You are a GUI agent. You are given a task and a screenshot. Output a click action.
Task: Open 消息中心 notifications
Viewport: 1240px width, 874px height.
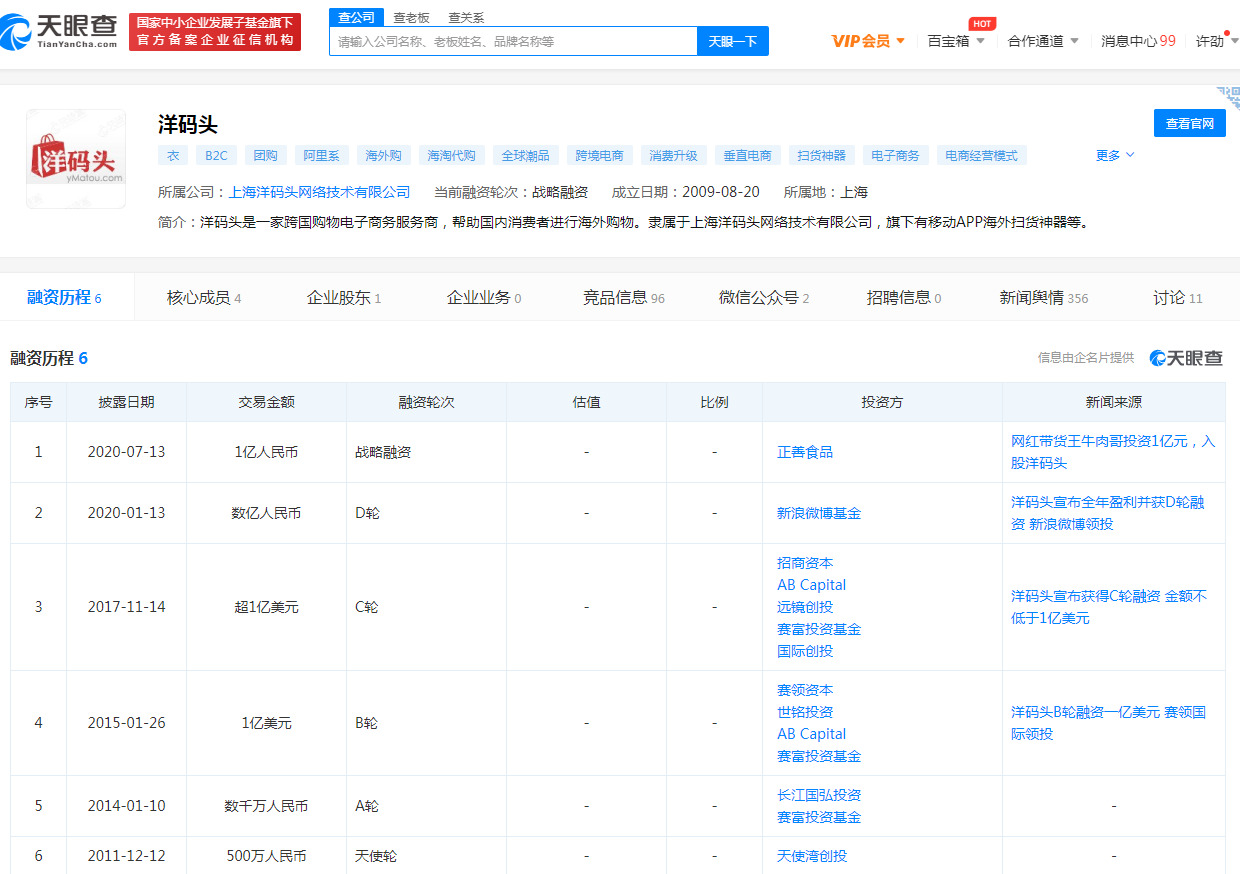(1138, 41)
